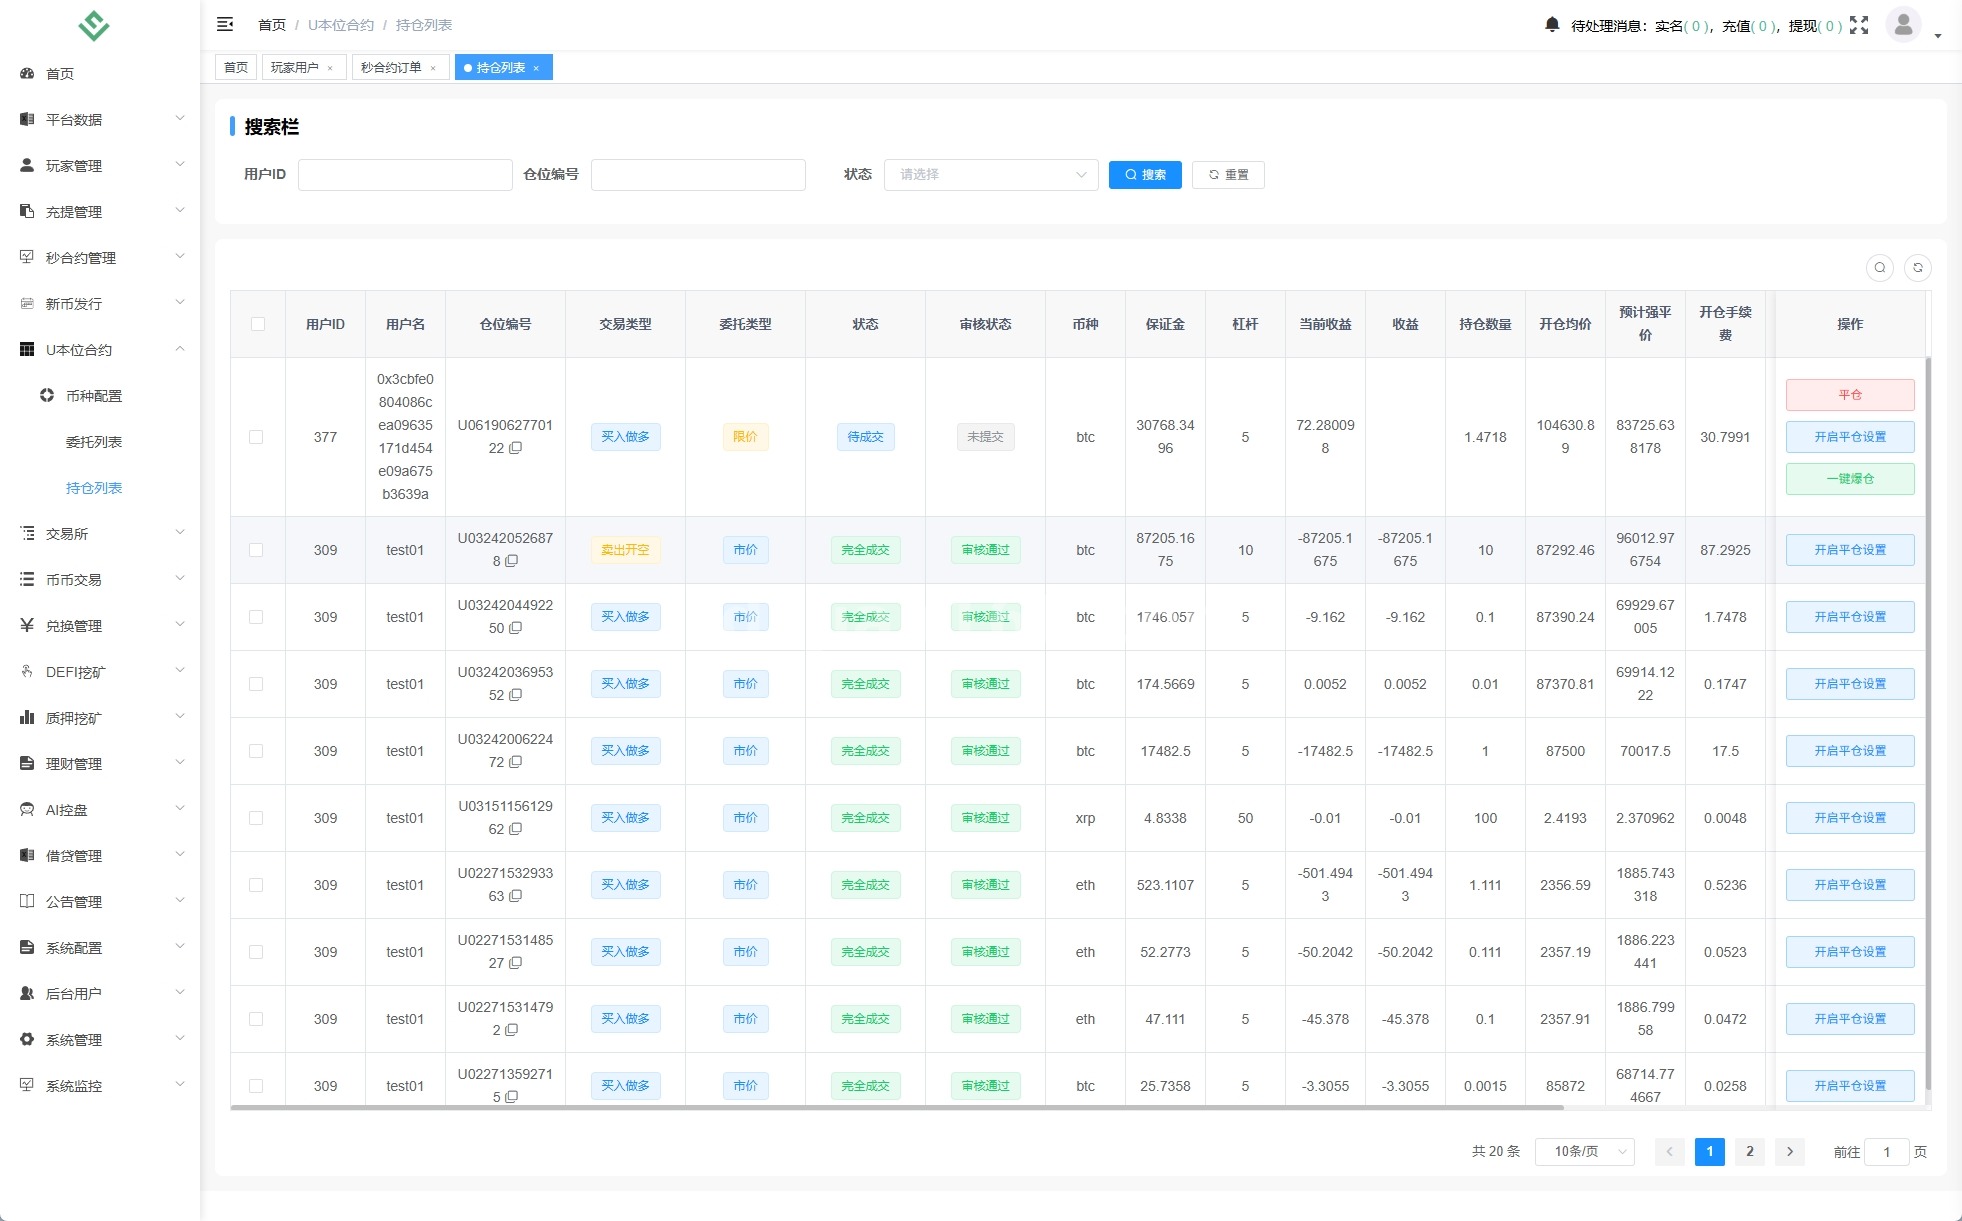
Task: Click the 重置 reset button in search bar
Action: (x=1229, y=174)
